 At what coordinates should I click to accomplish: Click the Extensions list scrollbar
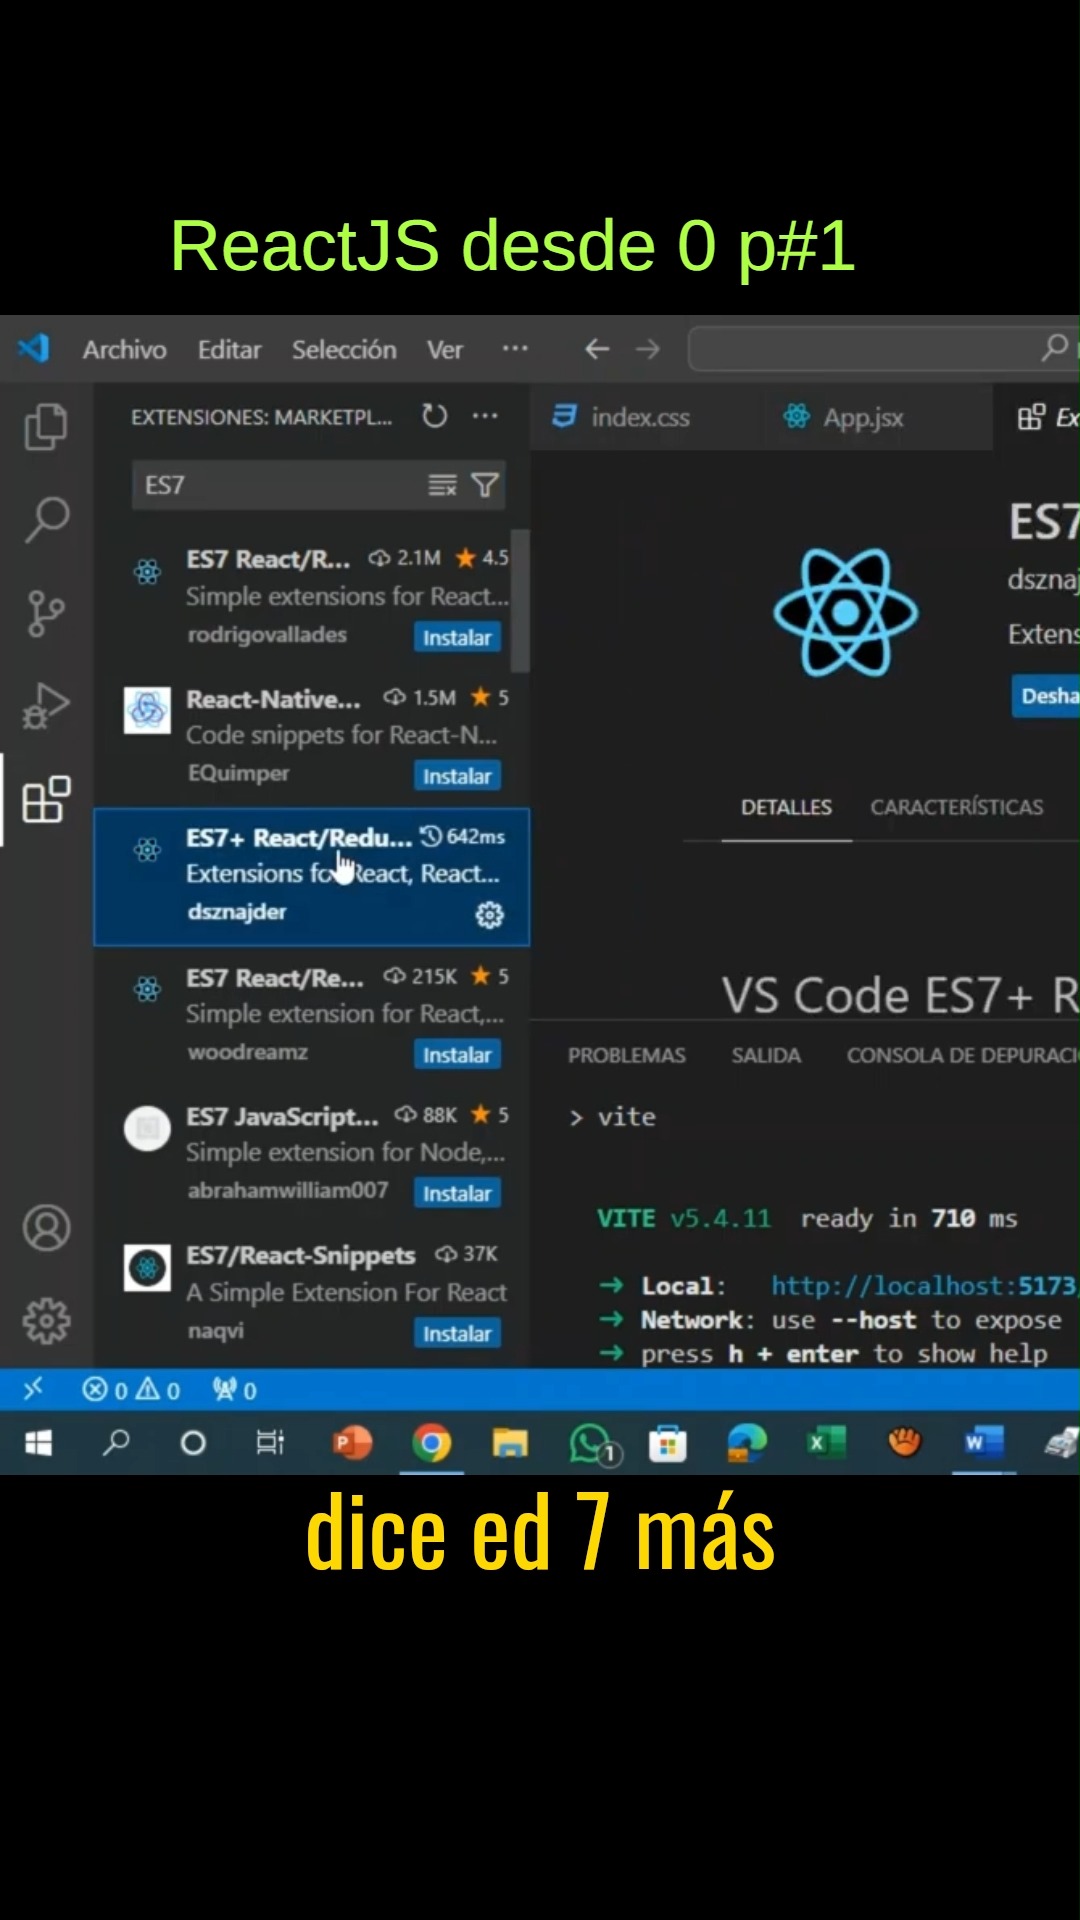[x=520, y=600]
